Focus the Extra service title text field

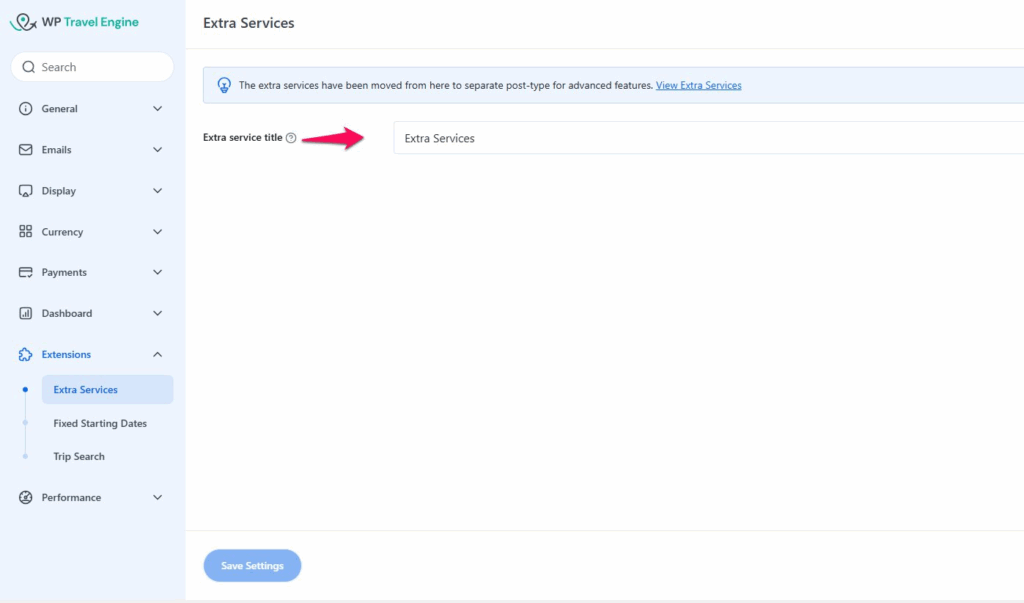[700, 138]
